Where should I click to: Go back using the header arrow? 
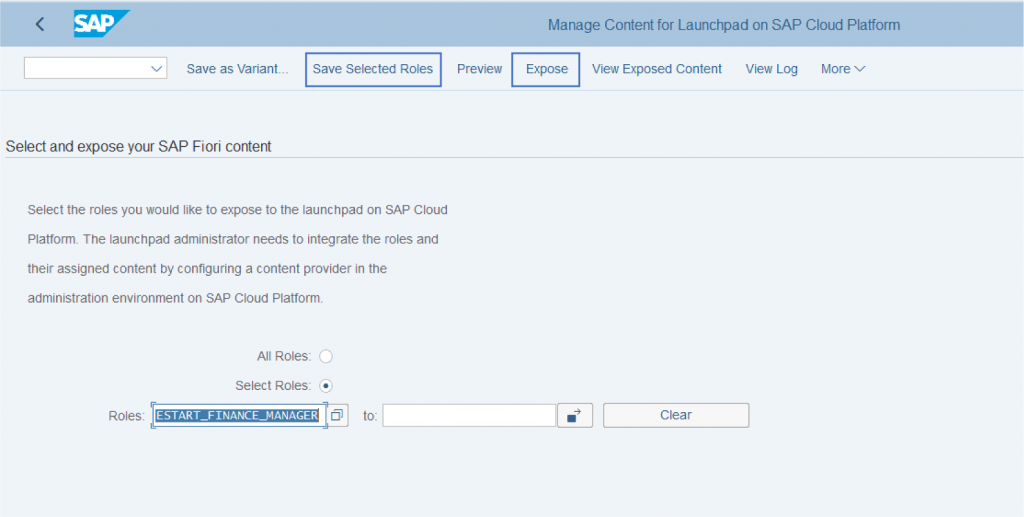[x=40, y=25]
